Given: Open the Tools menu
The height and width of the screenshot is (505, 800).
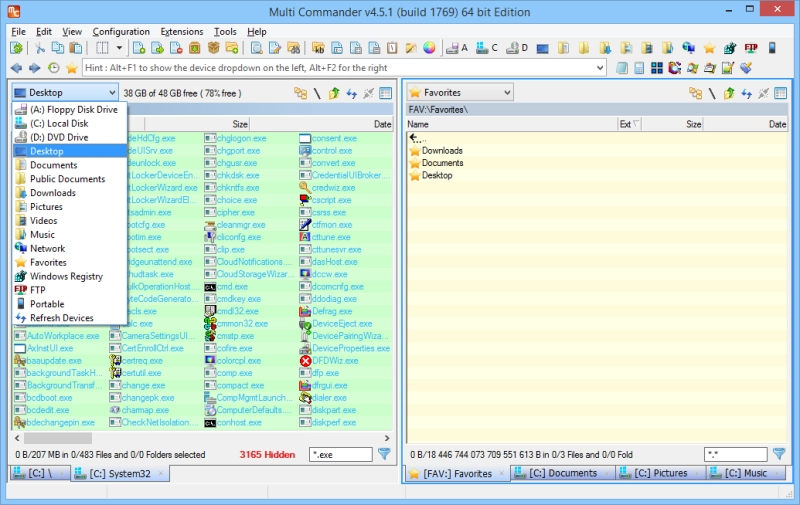Looking at the screenshot, I should tap(225, 32).
